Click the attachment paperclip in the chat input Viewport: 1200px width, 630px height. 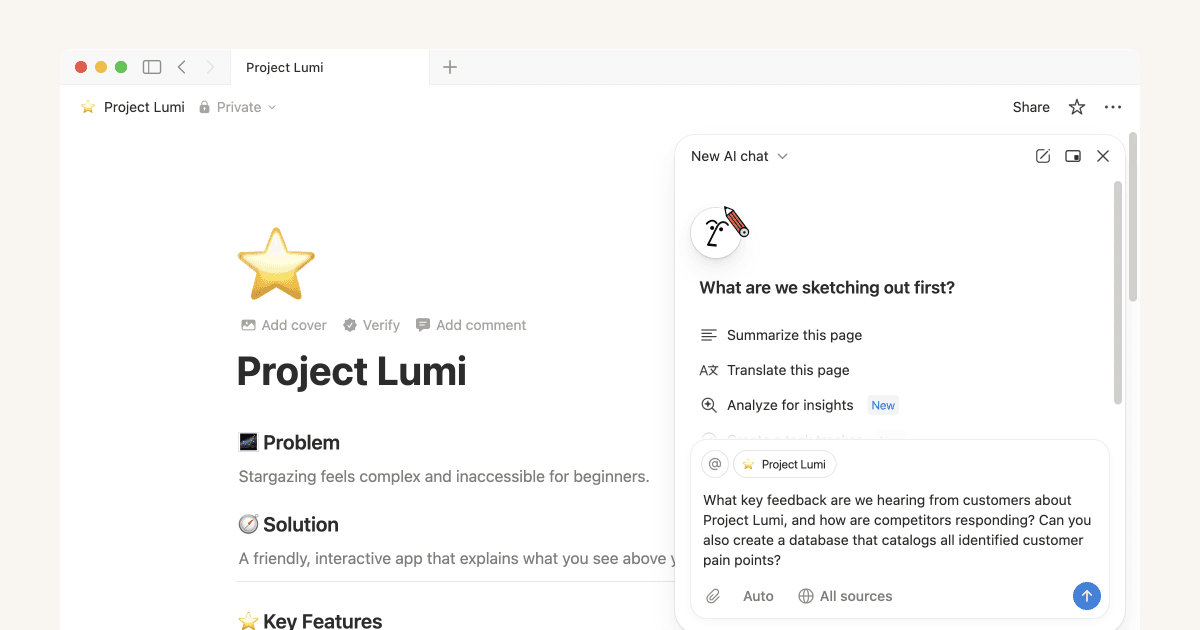click(713, 596)
